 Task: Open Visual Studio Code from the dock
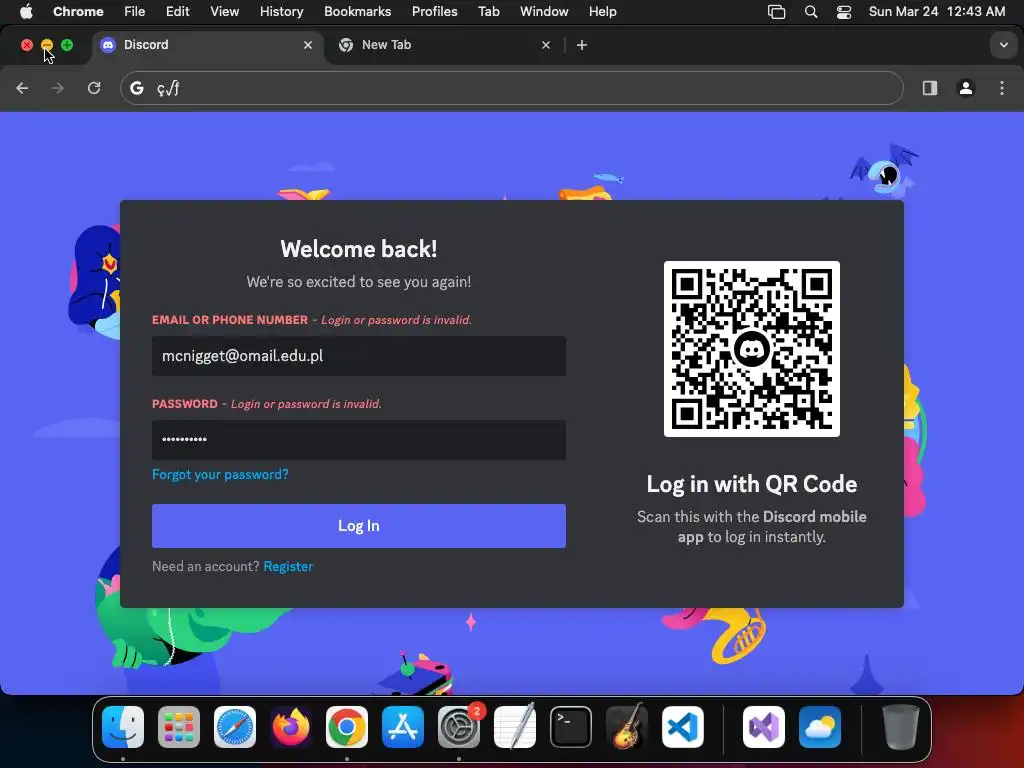point(683,727)
